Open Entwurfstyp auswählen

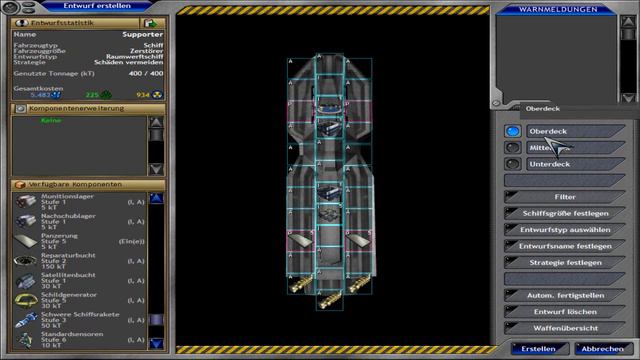tap(565, 229)
